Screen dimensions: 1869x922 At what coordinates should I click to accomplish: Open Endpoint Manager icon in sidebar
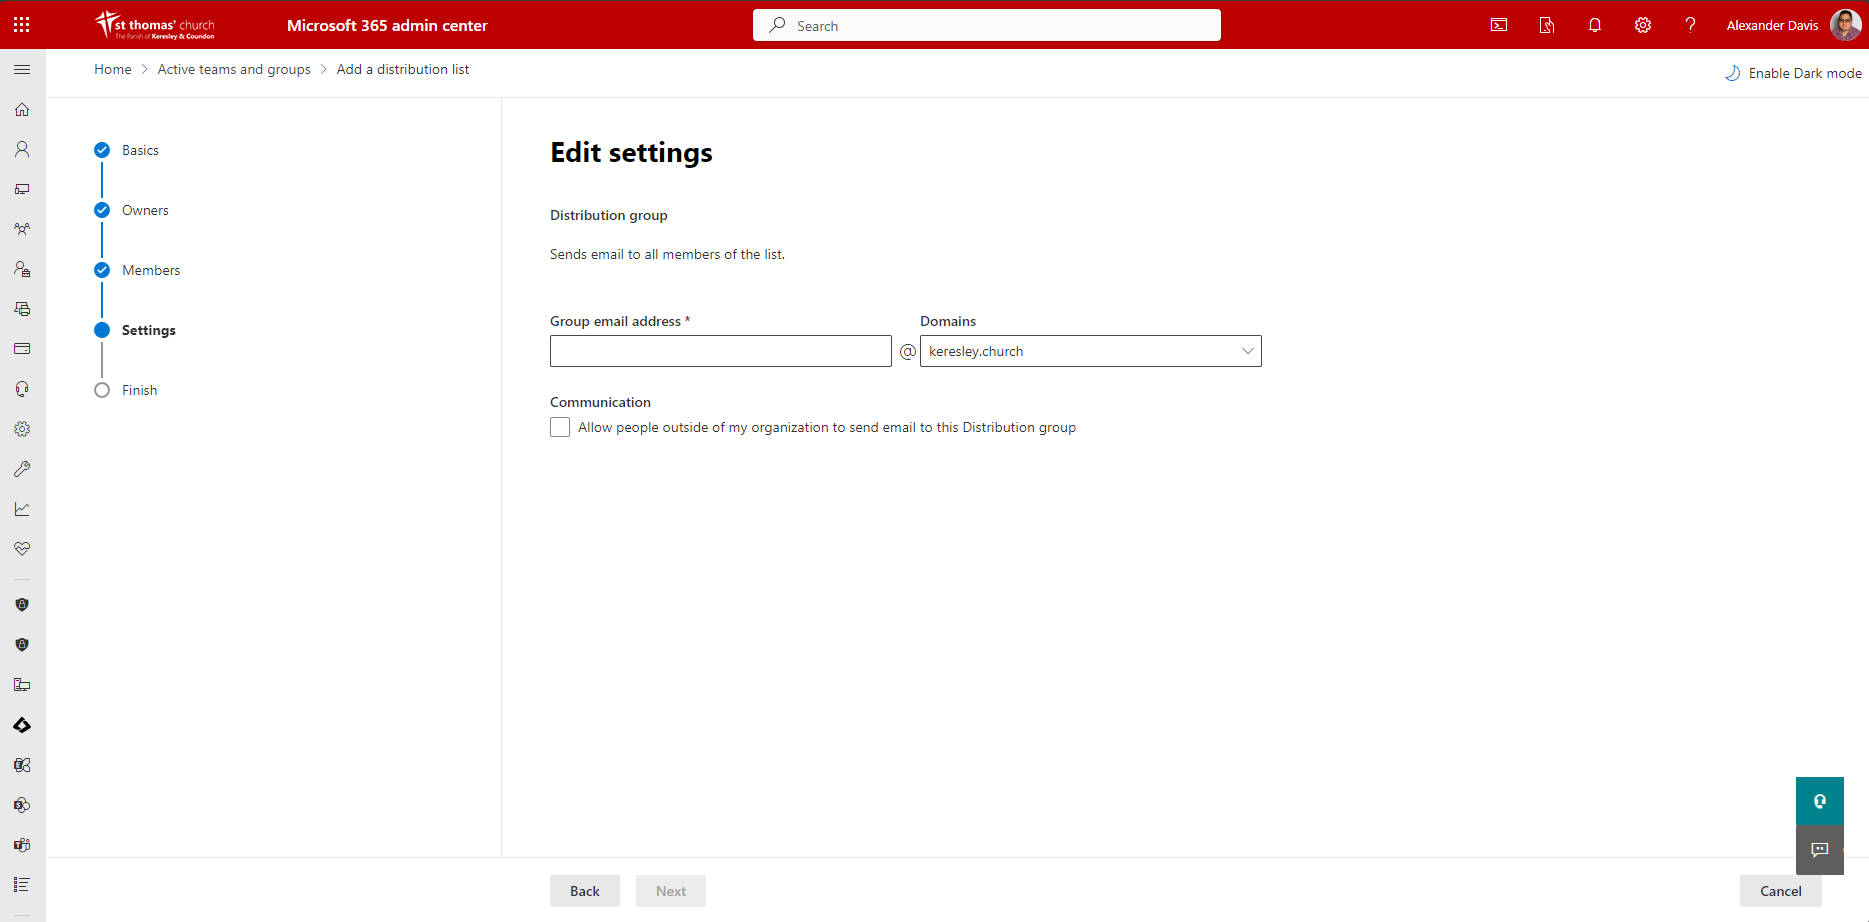coord(22,685)
